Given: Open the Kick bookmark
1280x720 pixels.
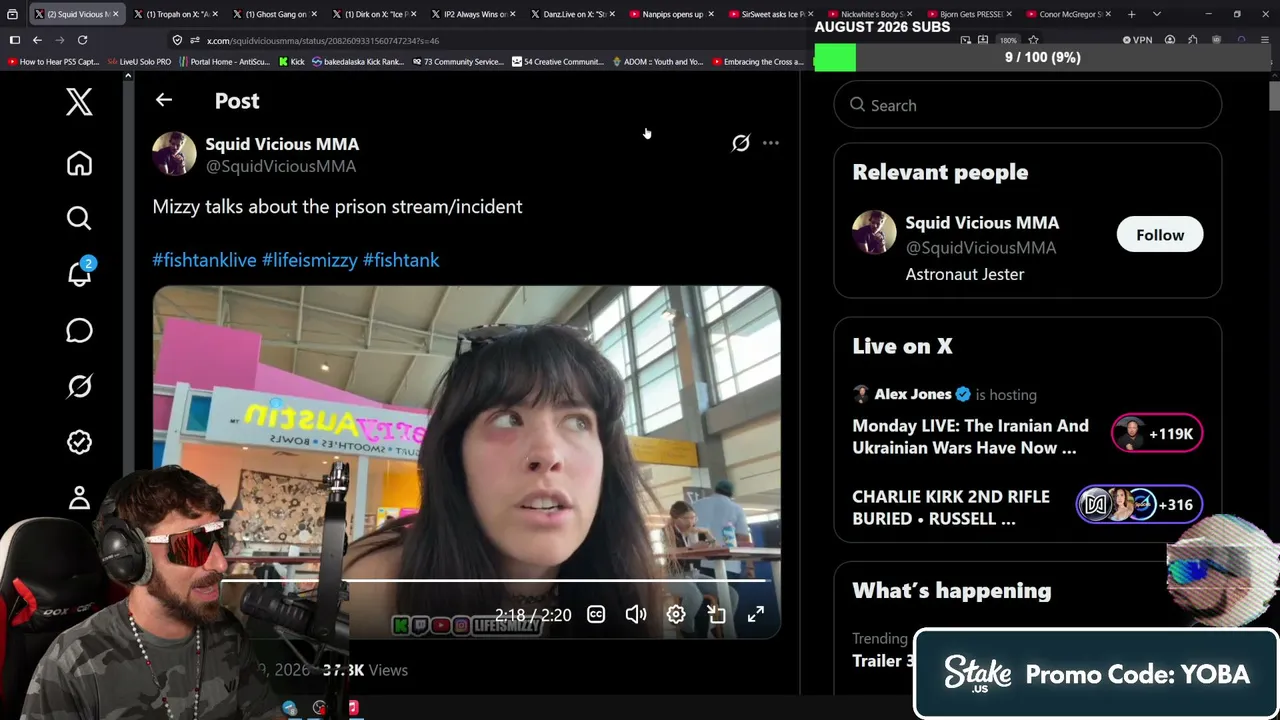Looking at the screenshot, I should pyautogui.click(x=291, y=62).
